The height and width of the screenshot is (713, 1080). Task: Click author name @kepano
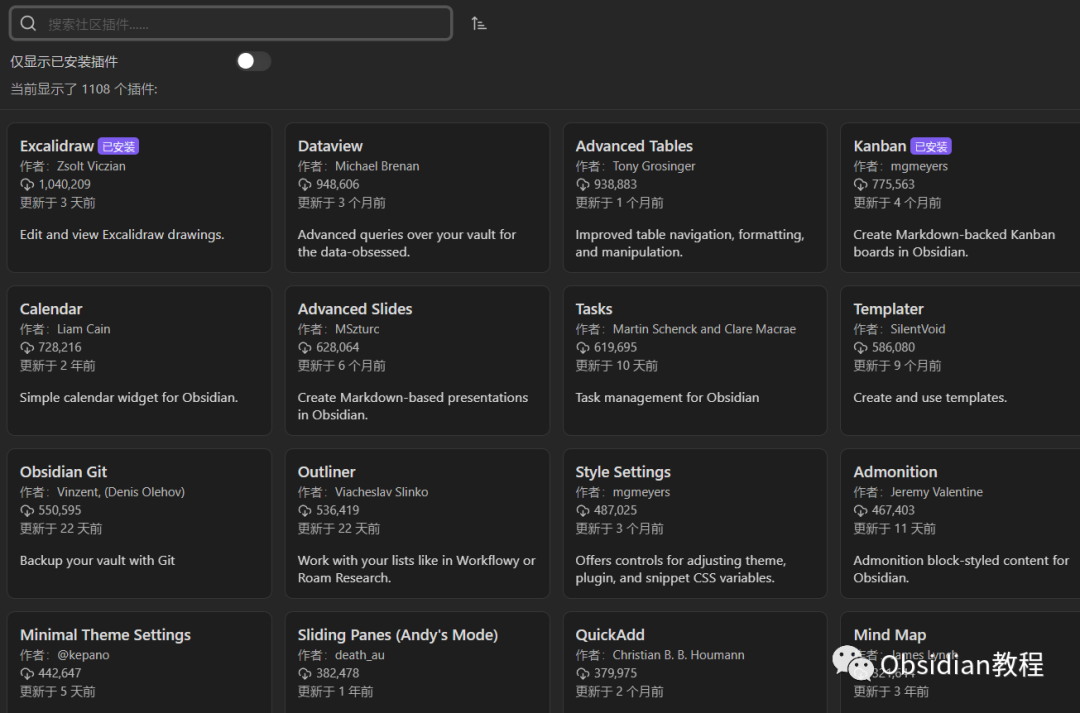(83, 655)
